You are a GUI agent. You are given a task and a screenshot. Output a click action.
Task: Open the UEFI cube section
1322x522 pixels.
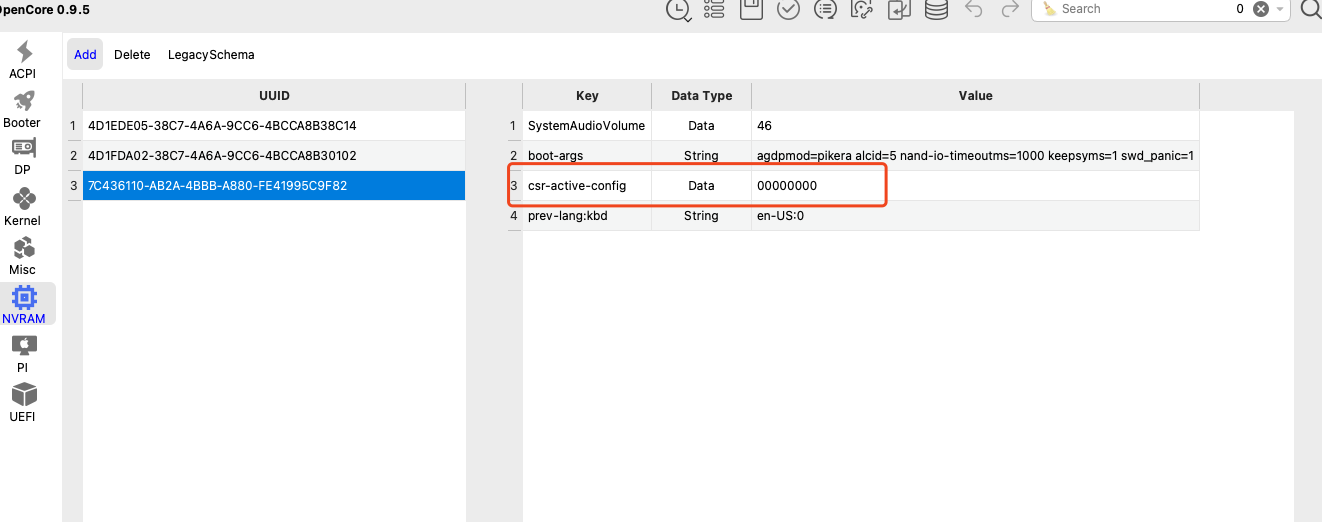click(24, 402)
